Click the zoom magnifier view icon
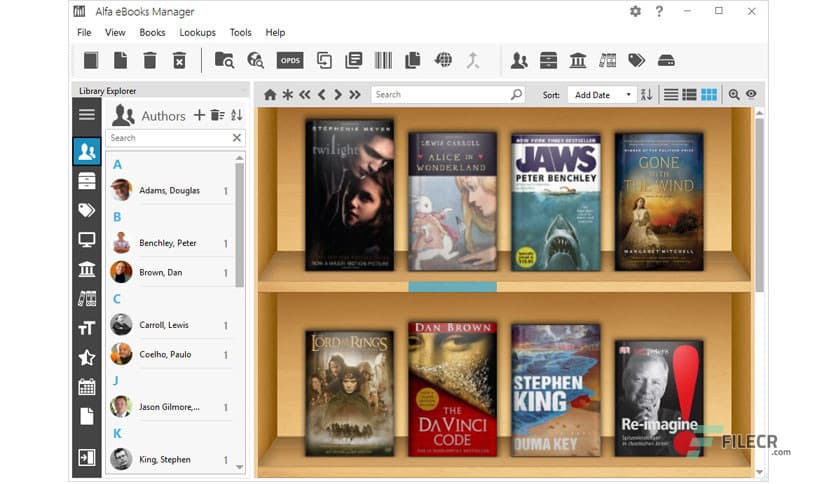Screen dimensions: 836x484 (734, 95)
